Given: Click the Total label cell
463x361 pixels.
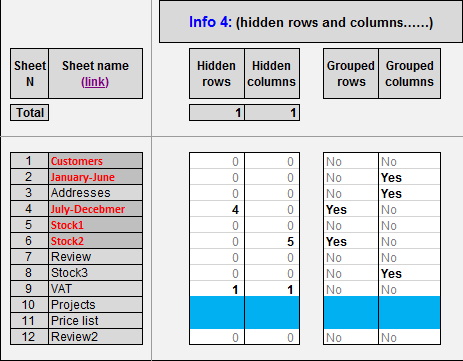Looking at the screenshot, I should 30,113.
